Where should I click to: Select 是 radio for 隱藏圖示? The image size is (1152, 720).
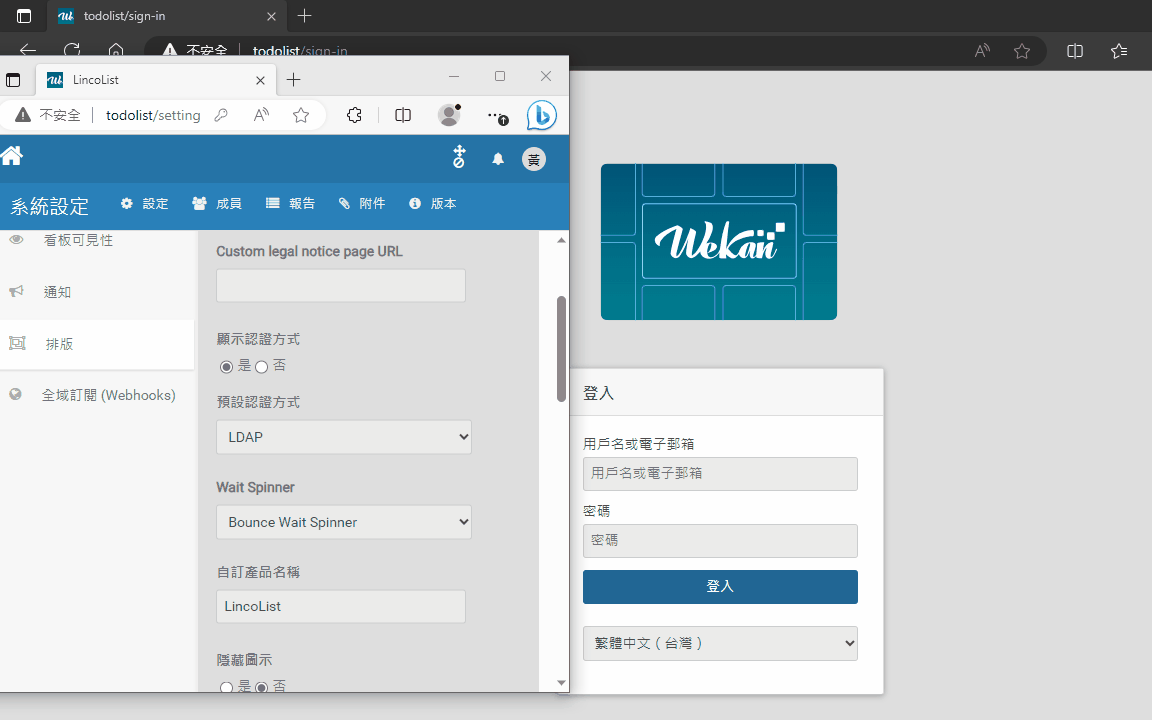pos(226,687)
